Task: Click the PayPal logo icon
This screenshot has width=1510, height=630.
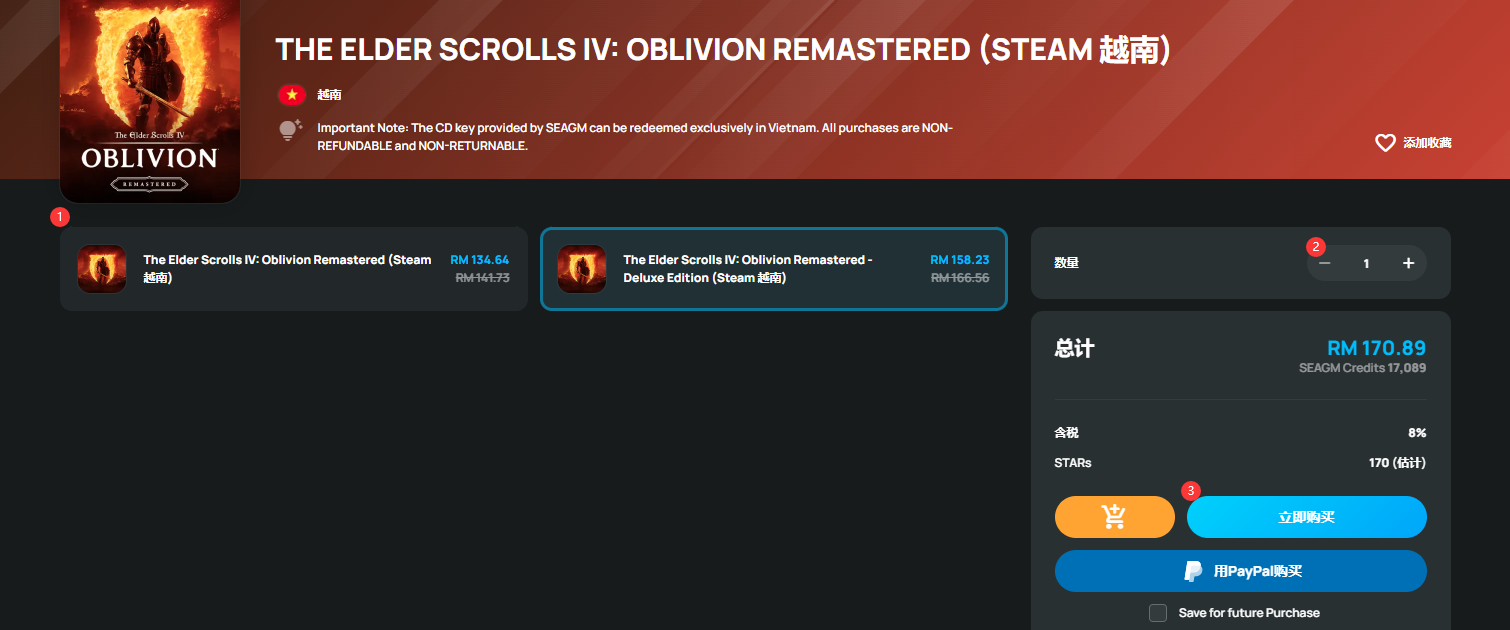Action: click(1193, 571)
